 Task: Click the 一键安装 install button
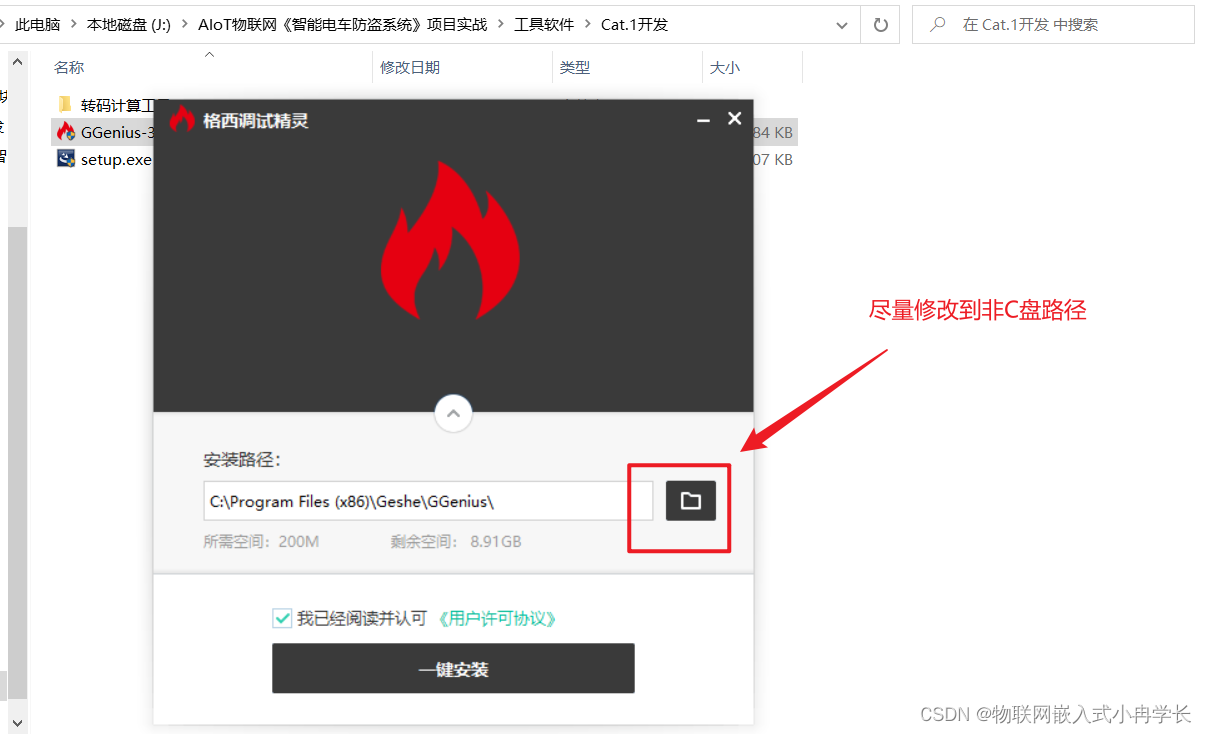(x=453, y=668)
